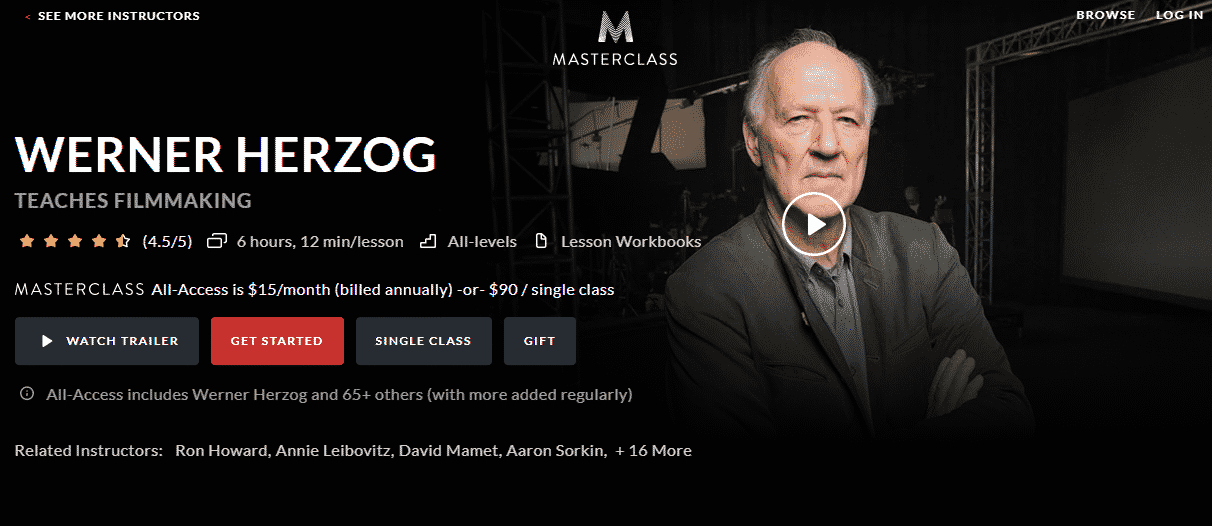Viewport: 1212px width, 526px height.
Task: Open the Watch Trailer button
Action: click(107, 341)
